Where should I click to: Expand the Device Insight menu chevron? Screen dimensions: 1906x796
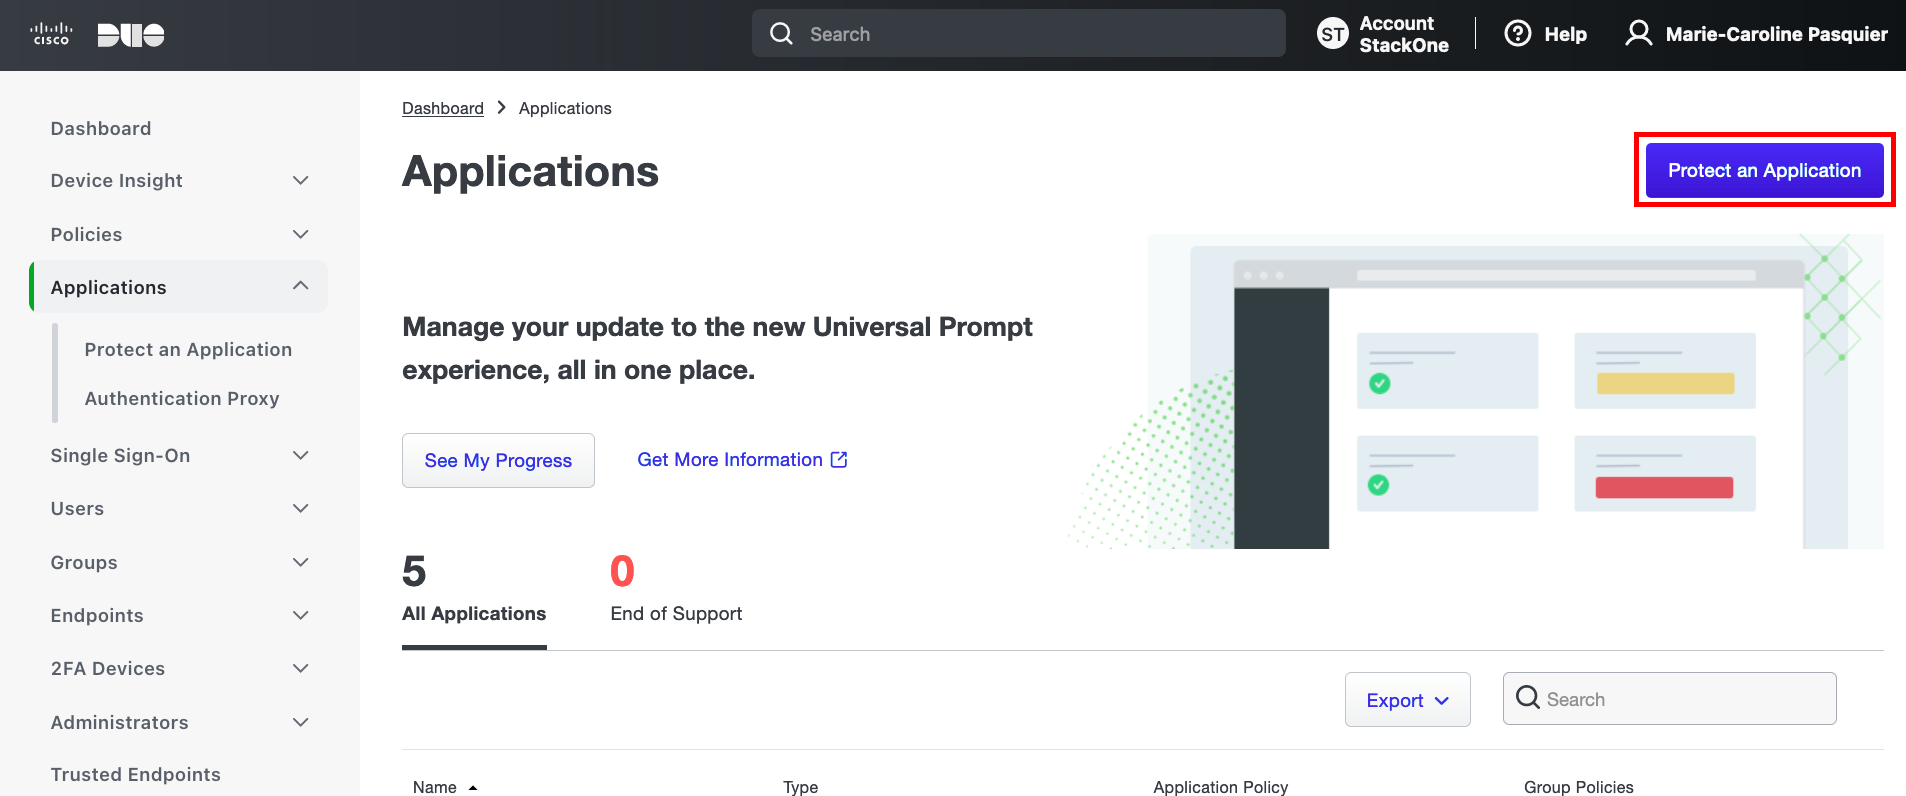click(x=300, y=181)
